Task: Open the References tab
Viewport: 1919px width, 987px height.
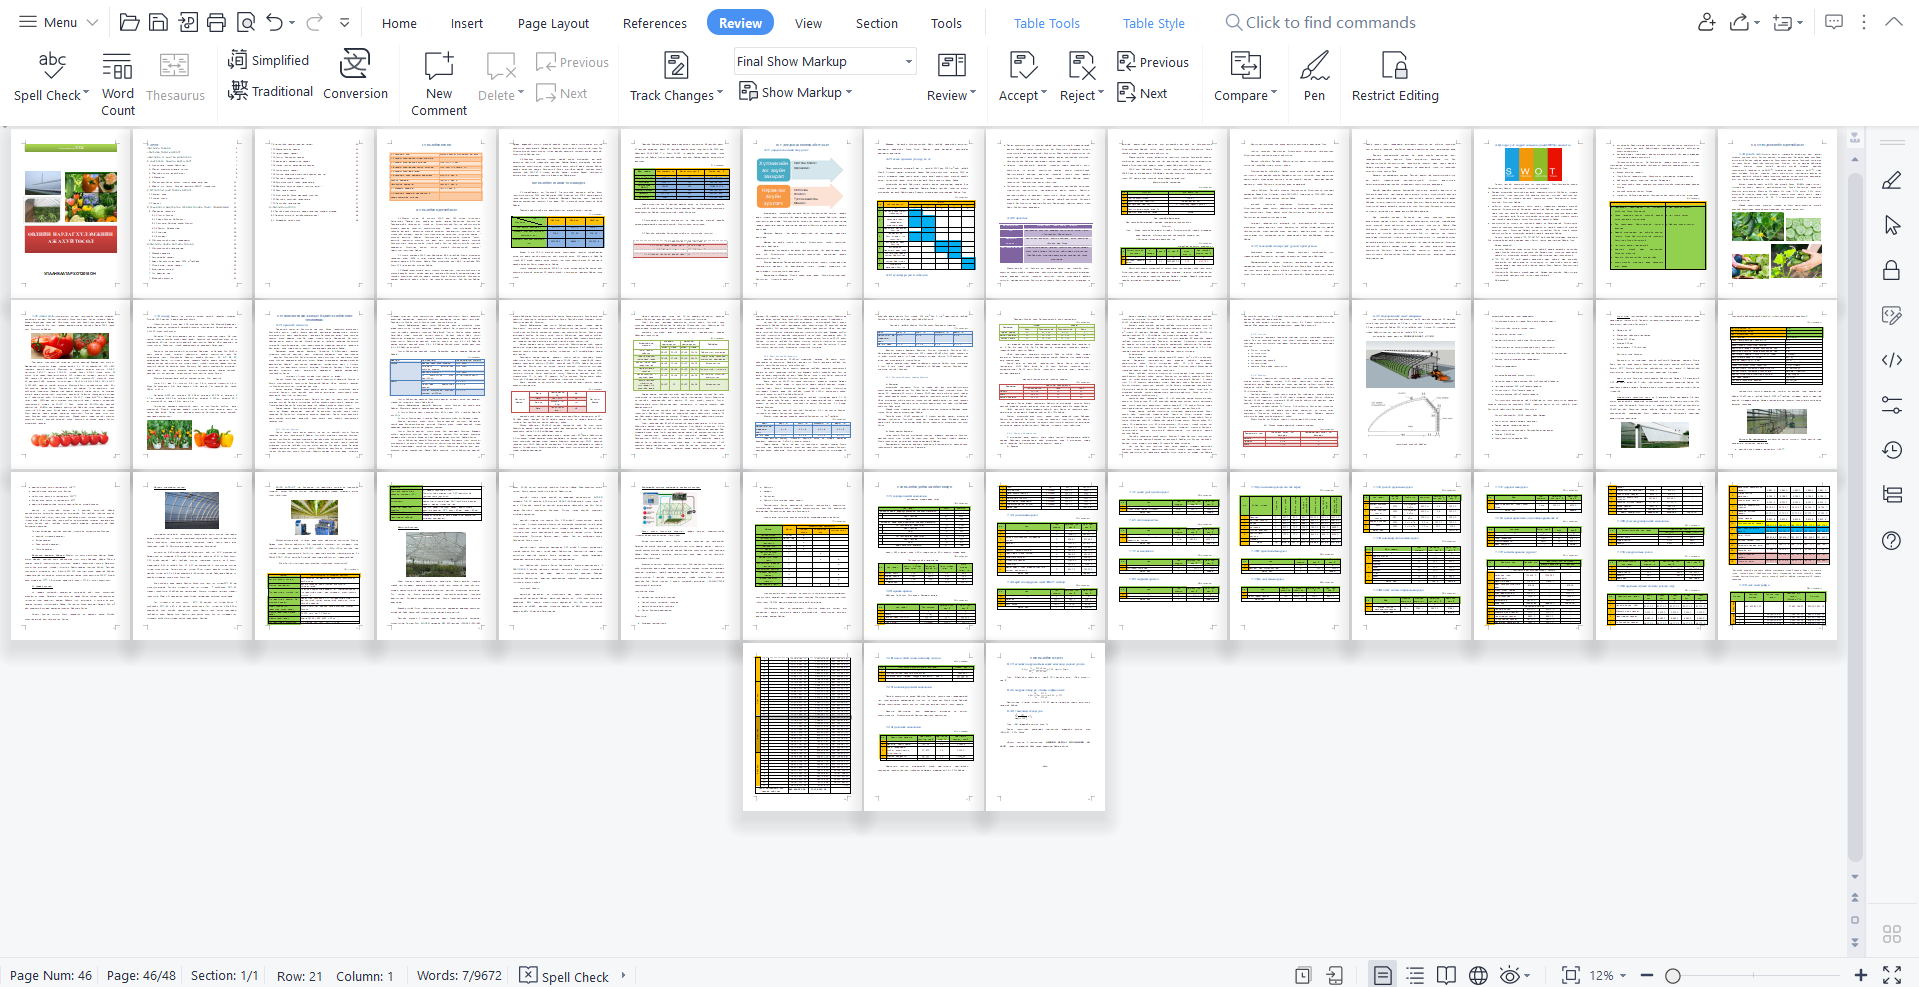Action: point(654,23)
